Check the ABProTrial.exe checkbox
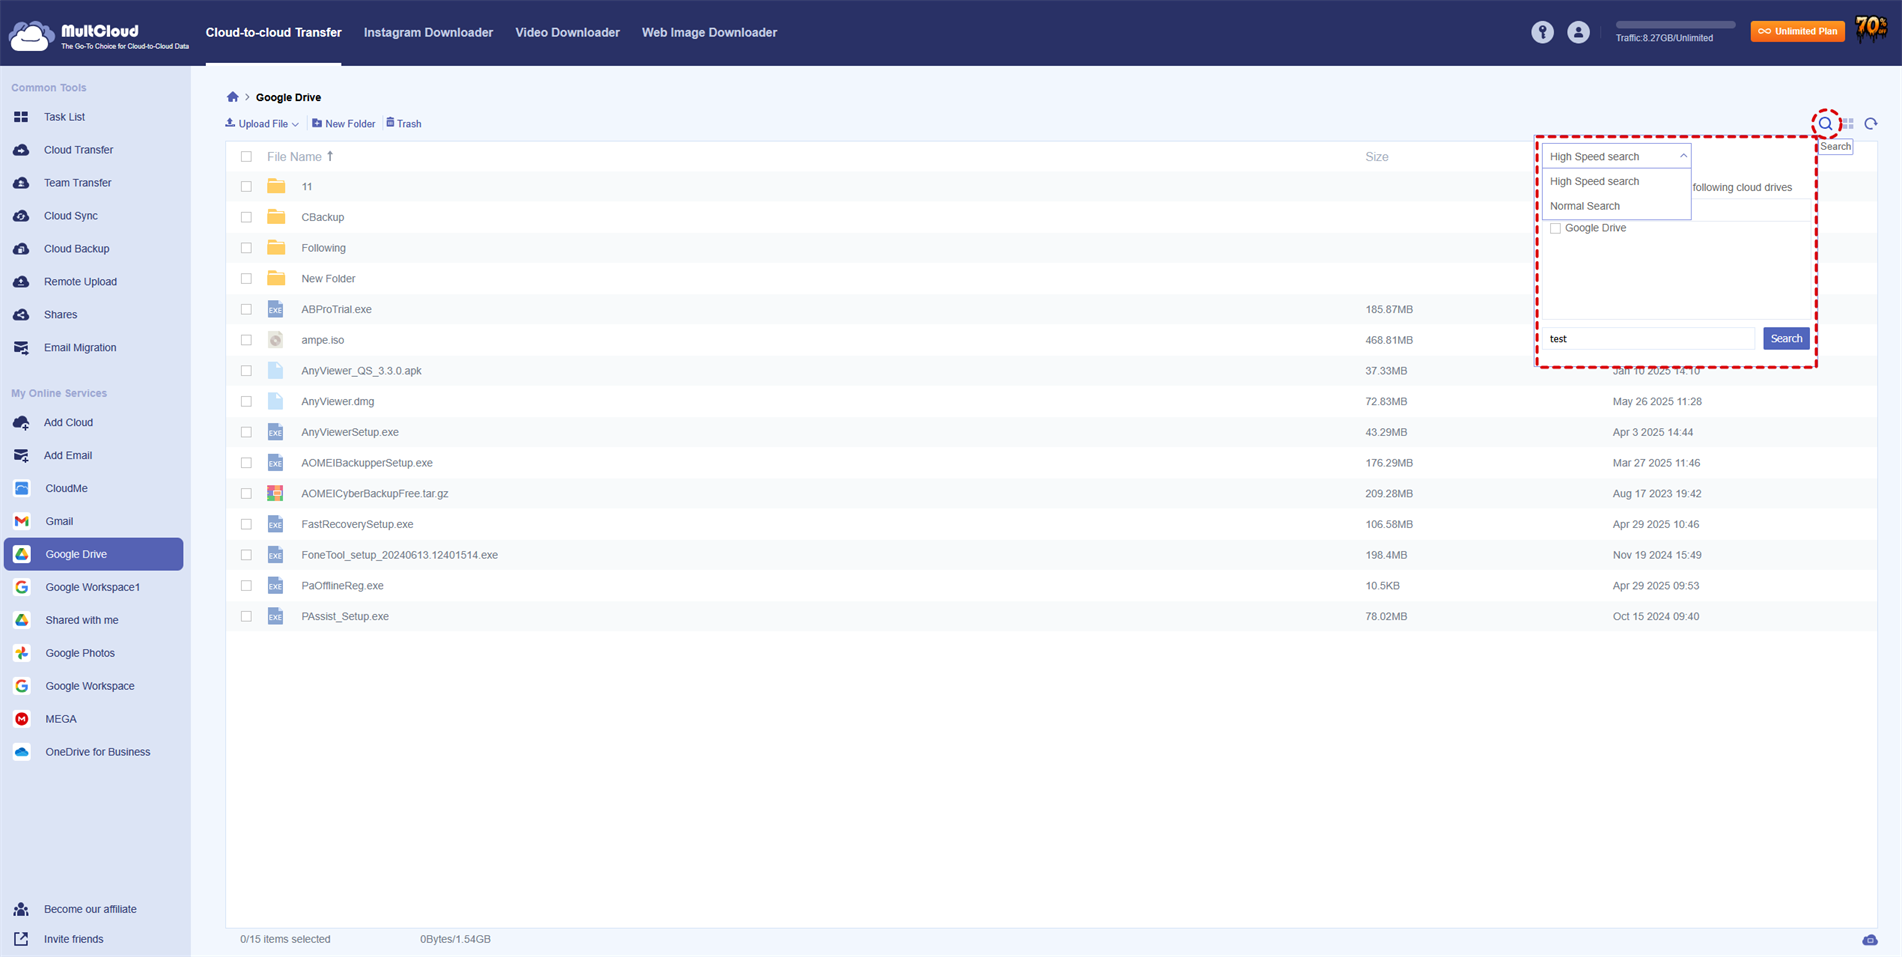The image size is (1902, 957). (246, 310)
